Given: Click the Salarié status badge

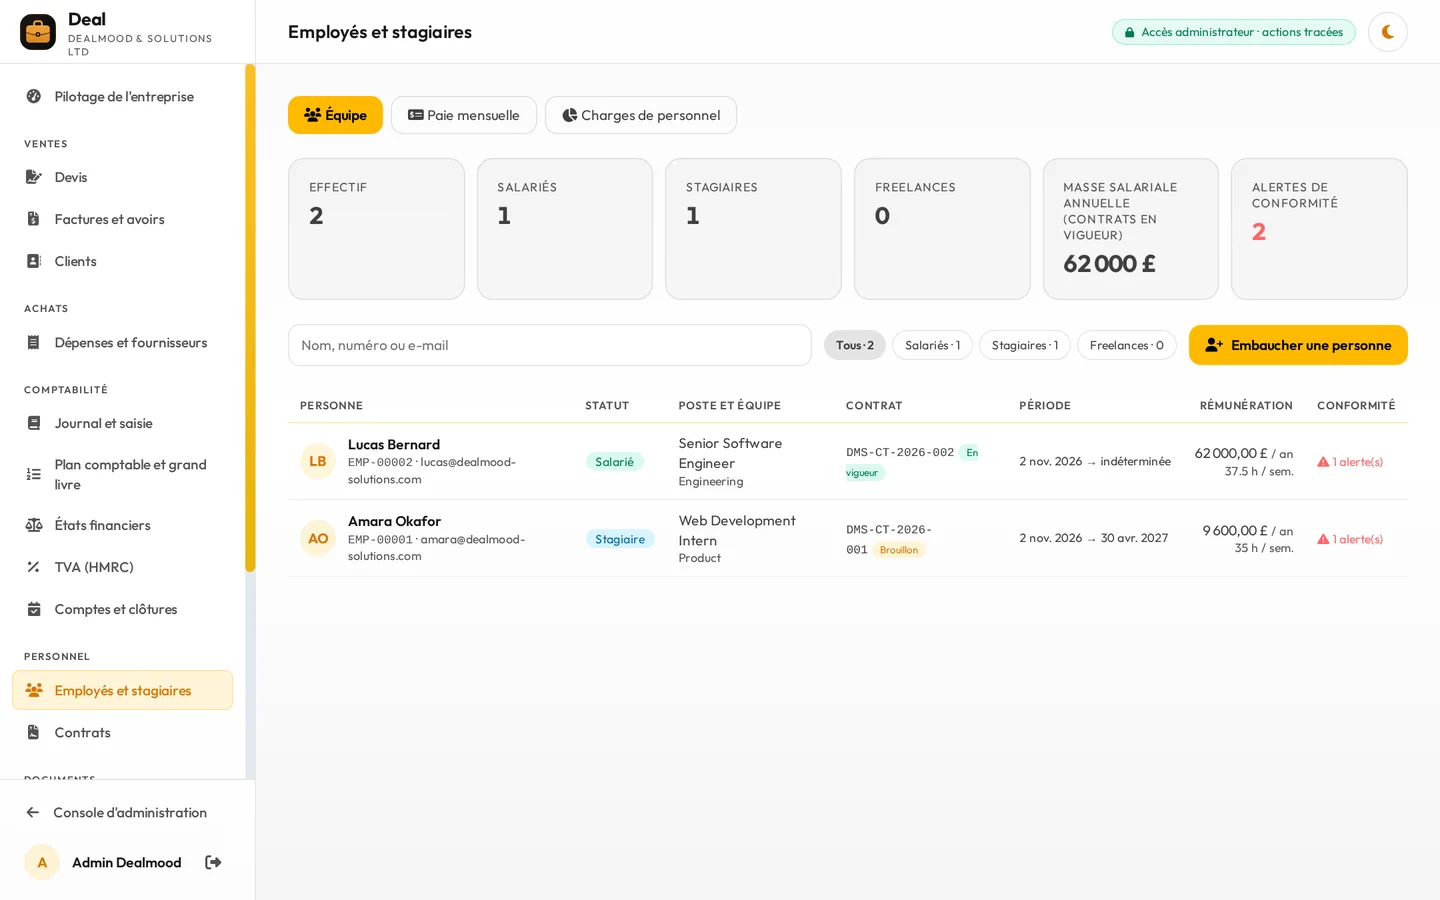Looking at the screenshot, I should click(x=614, y=462).
